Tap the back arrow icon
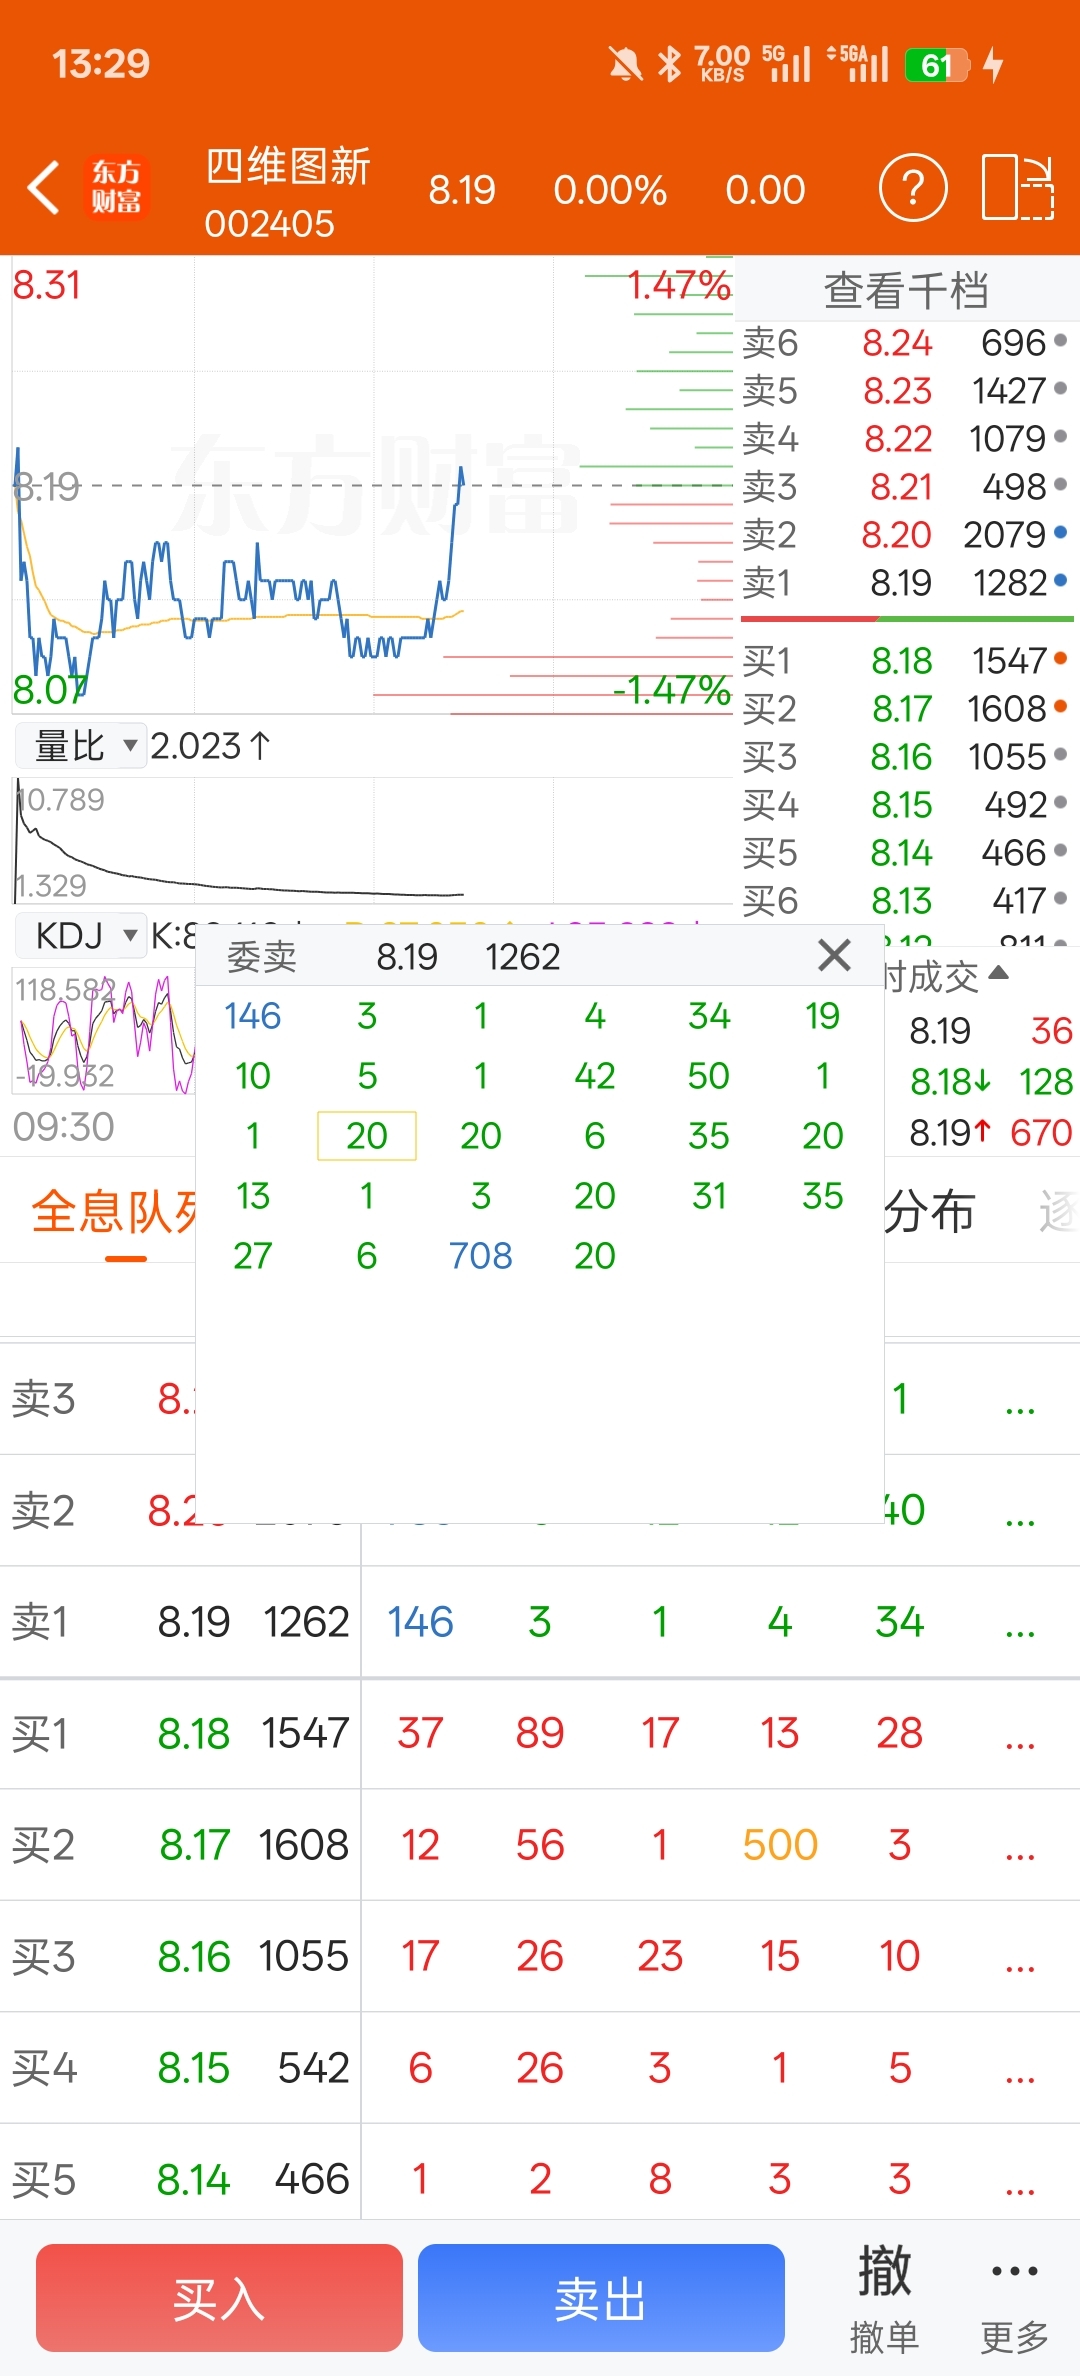 click(43, 187)
